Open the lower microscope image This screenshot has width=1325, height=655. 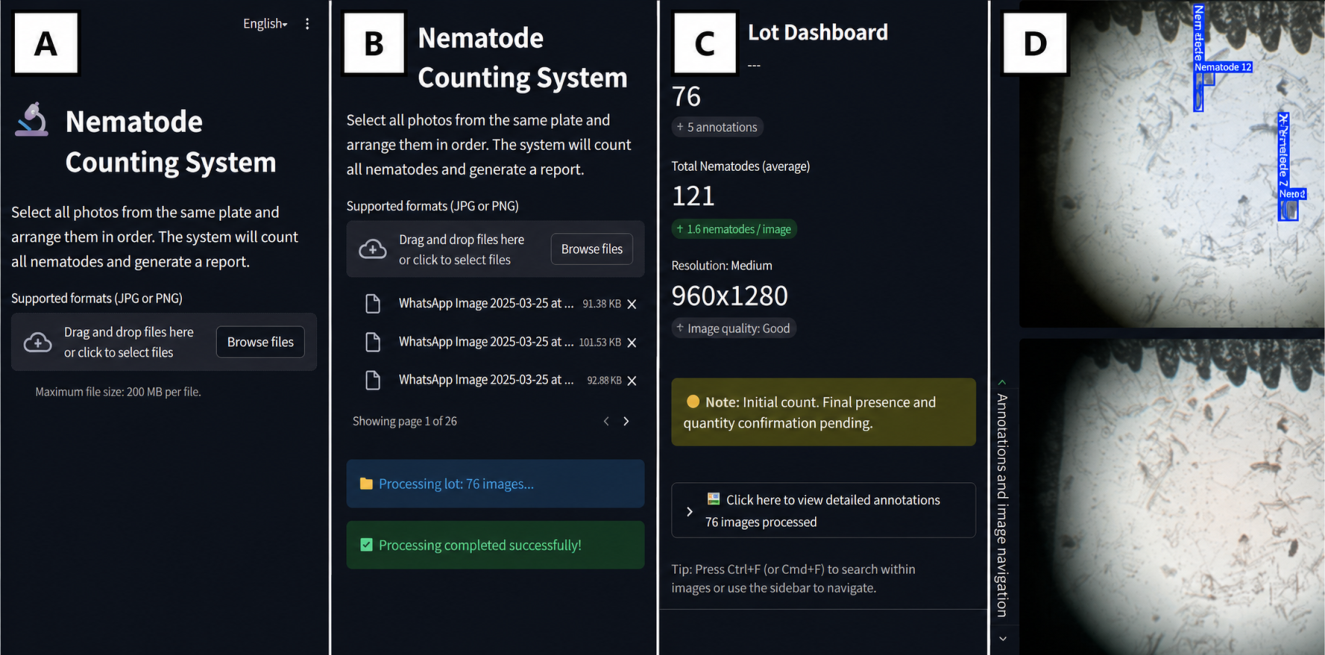[x=1172, y=497]
